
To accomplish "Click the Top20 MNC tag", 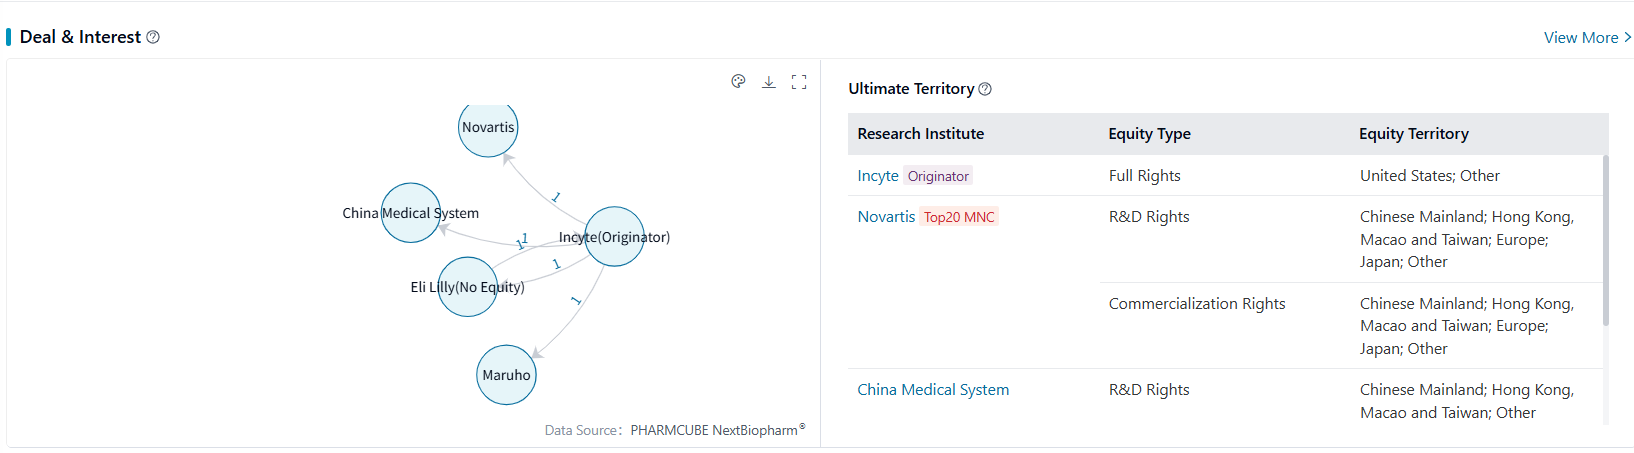I will tap(959, 217).
